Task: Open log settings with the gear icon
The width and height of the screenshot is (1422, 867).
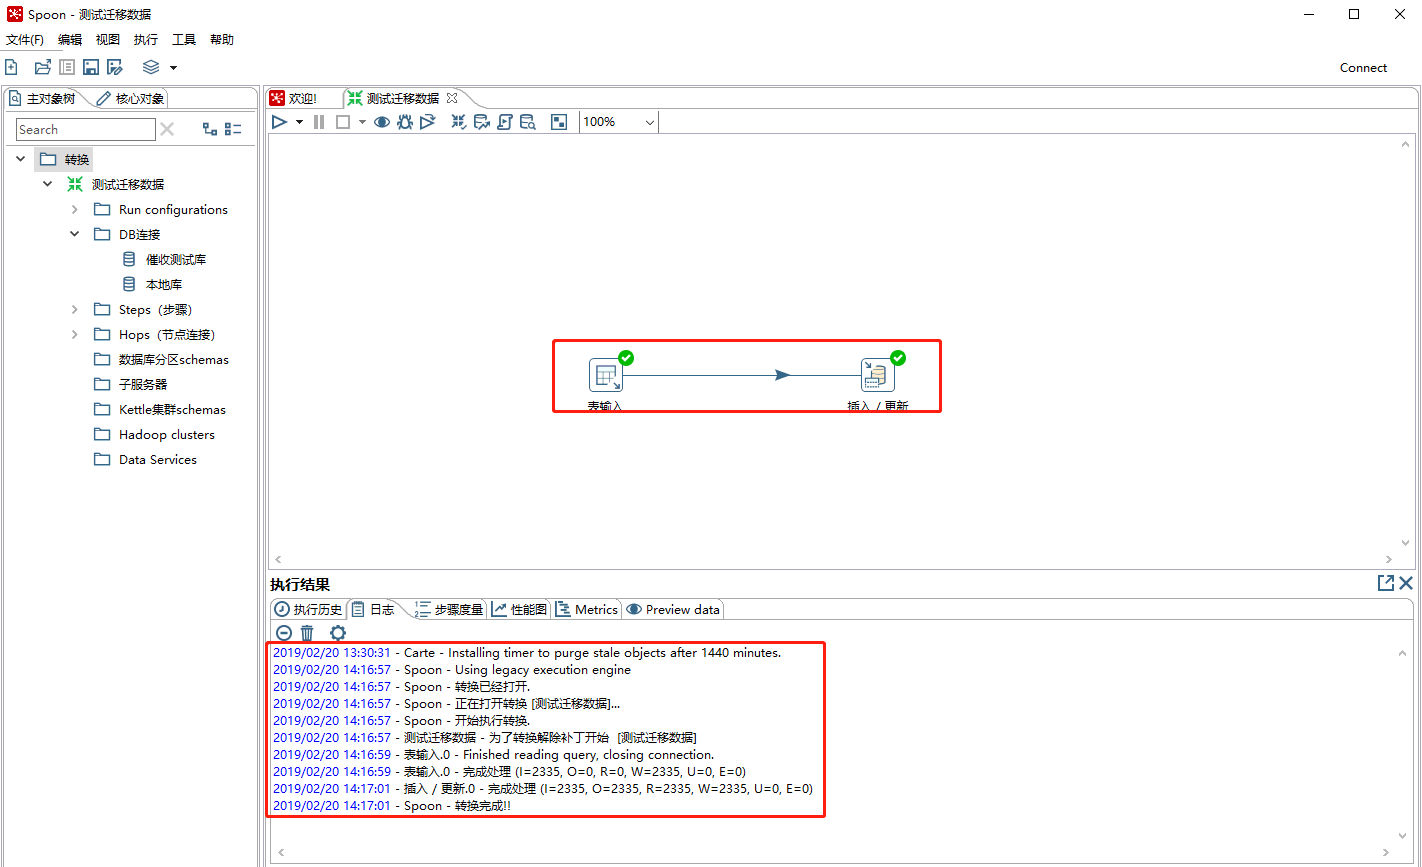Action: click(338, 633)
